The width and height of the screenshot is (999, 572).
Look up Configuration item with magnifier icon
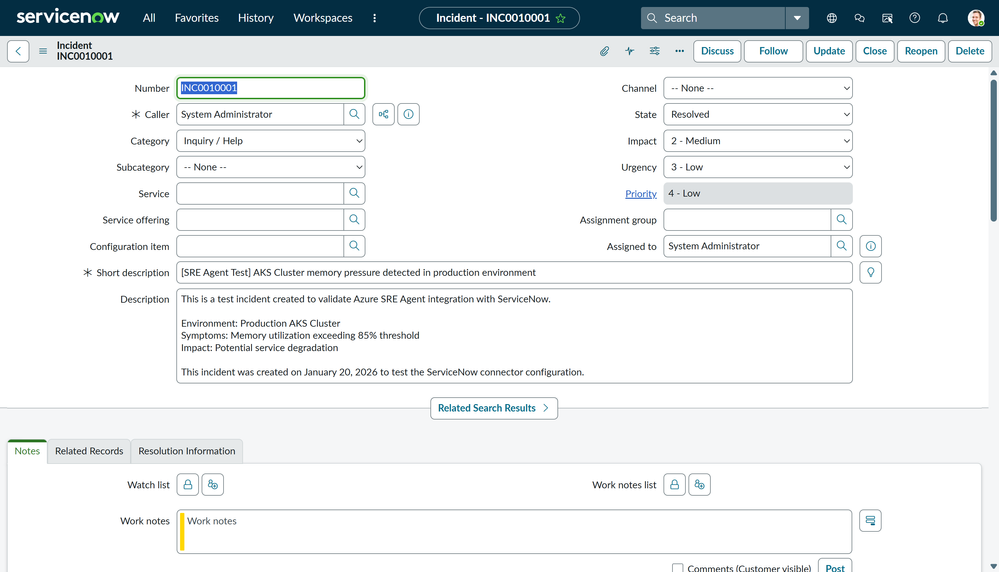pos(354,246)
